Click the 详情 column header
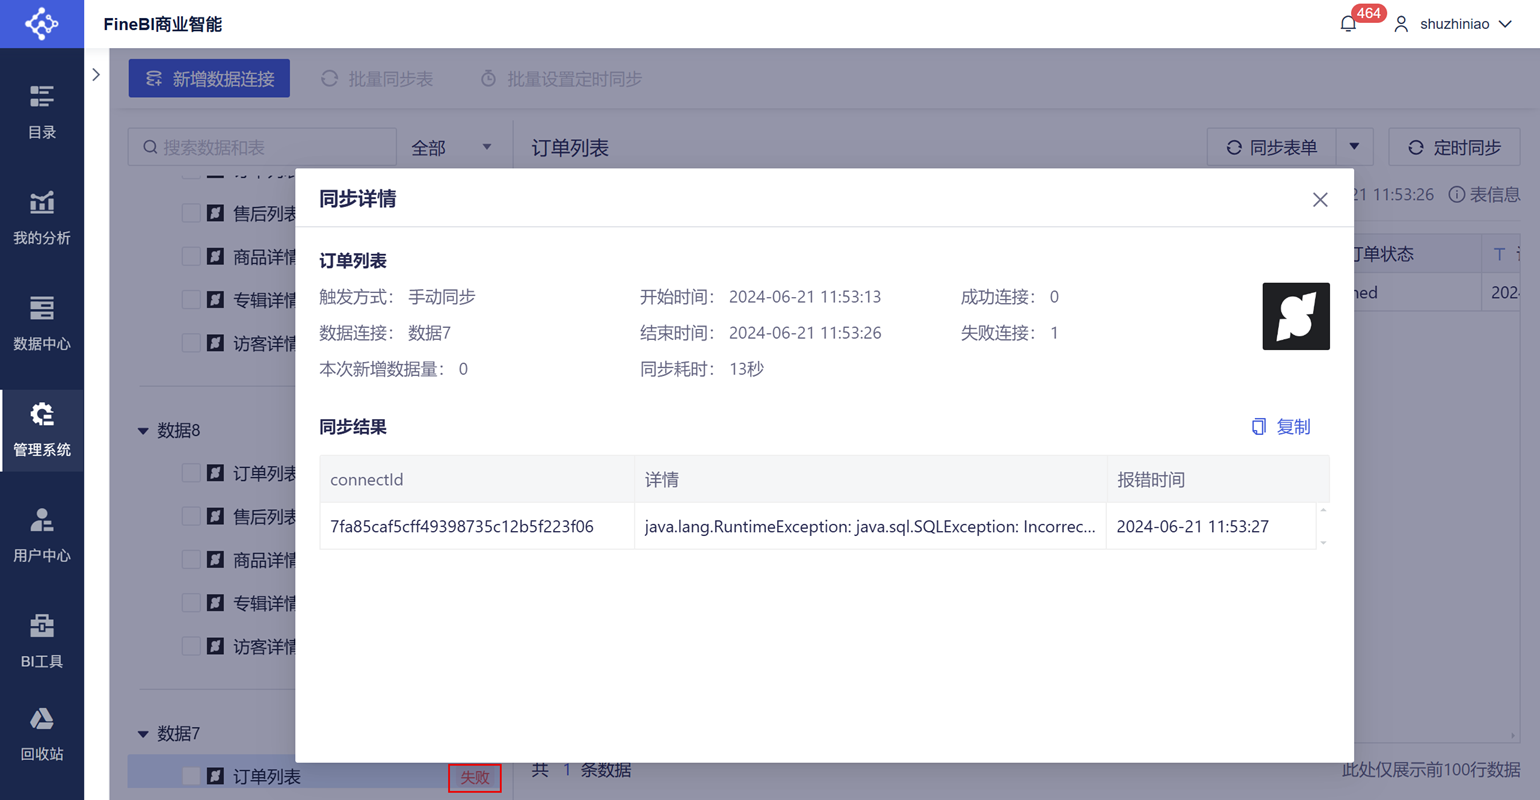 pos(870,480)
